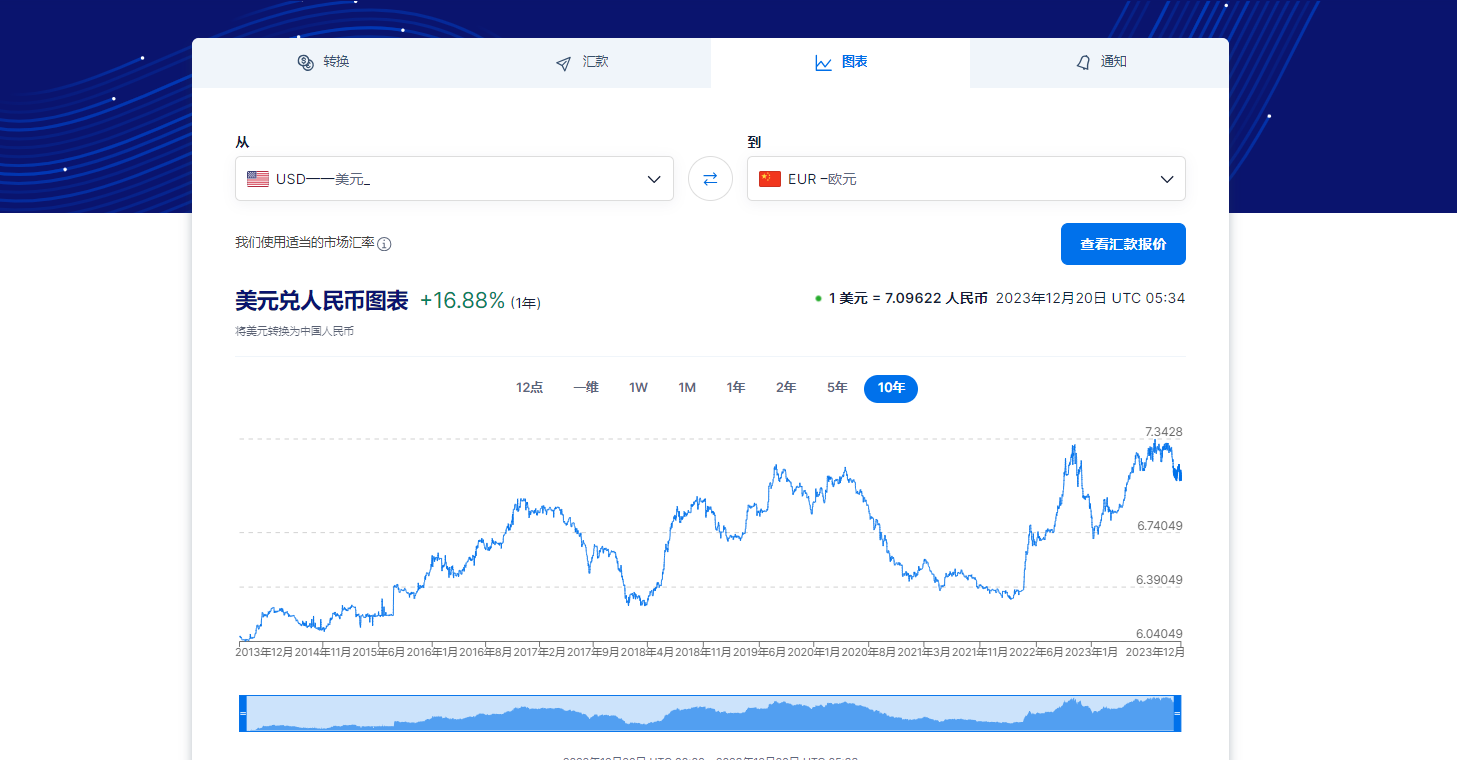Screen dimensions: 1457x760
Task: Expand the EUR to-currency dropdown chevron
Action: 1166,179
